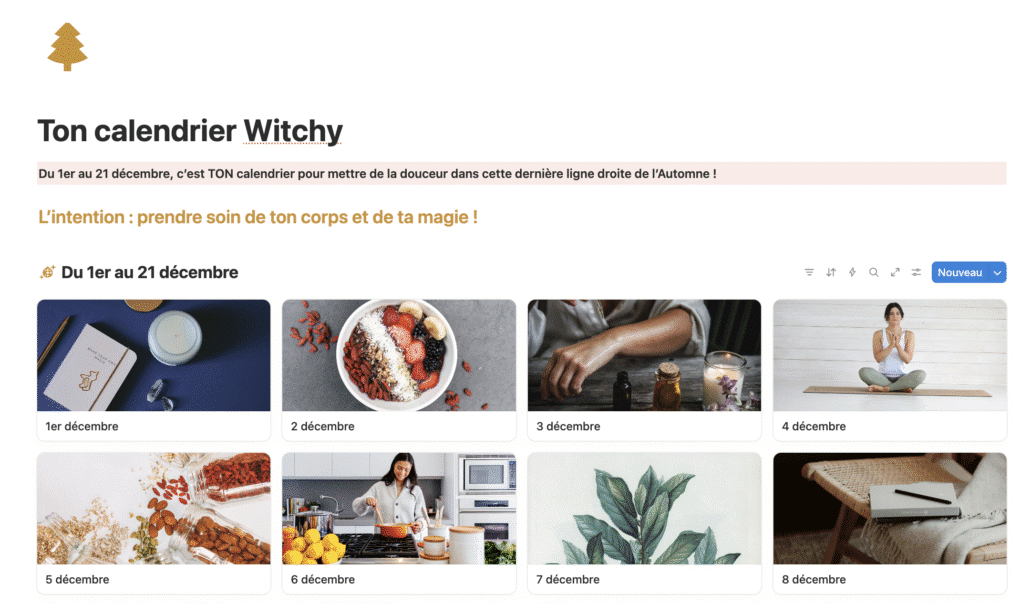Image resolution: width=1030 pixels, height=604 pixels.
Task: Open the 1er décembre card
Action: pos(154,370)
